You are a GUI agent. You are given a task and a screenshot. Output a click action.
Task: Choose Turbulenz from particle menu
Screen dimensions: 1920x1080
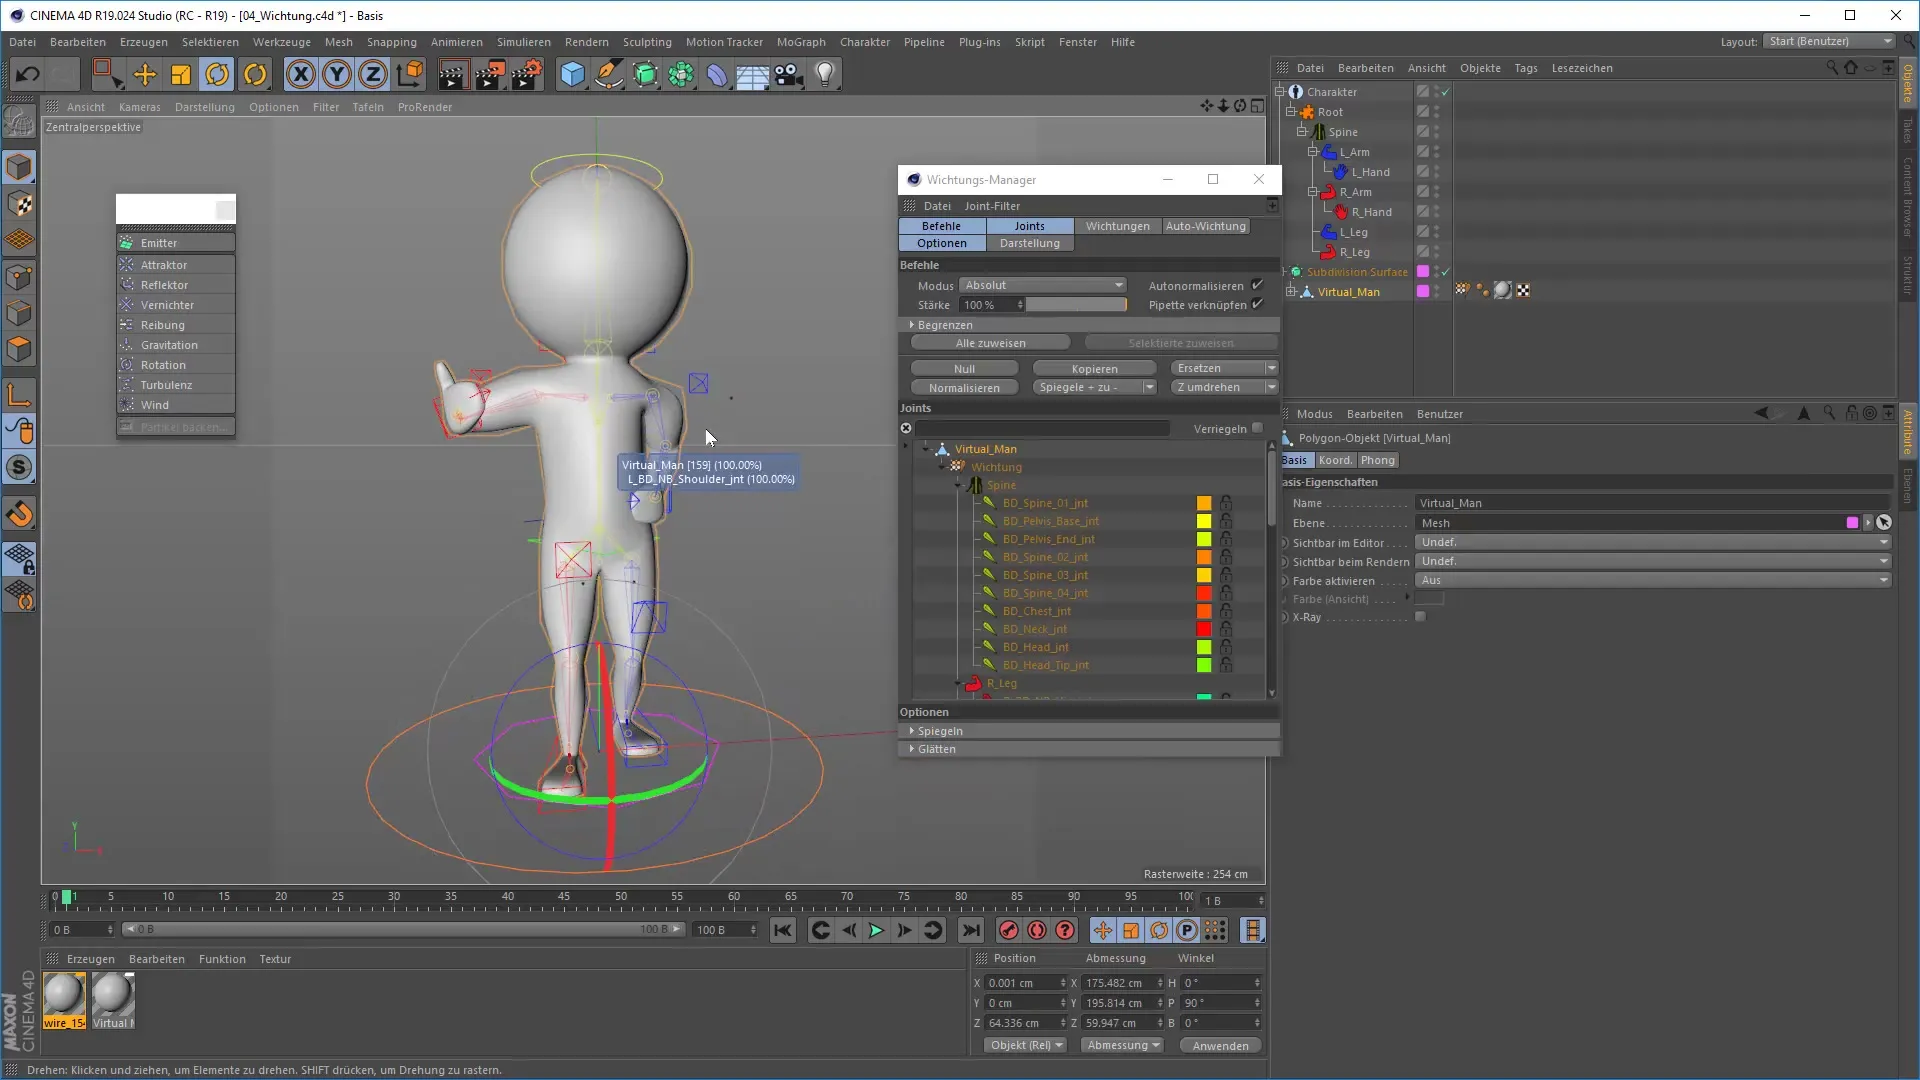[176, 385]
